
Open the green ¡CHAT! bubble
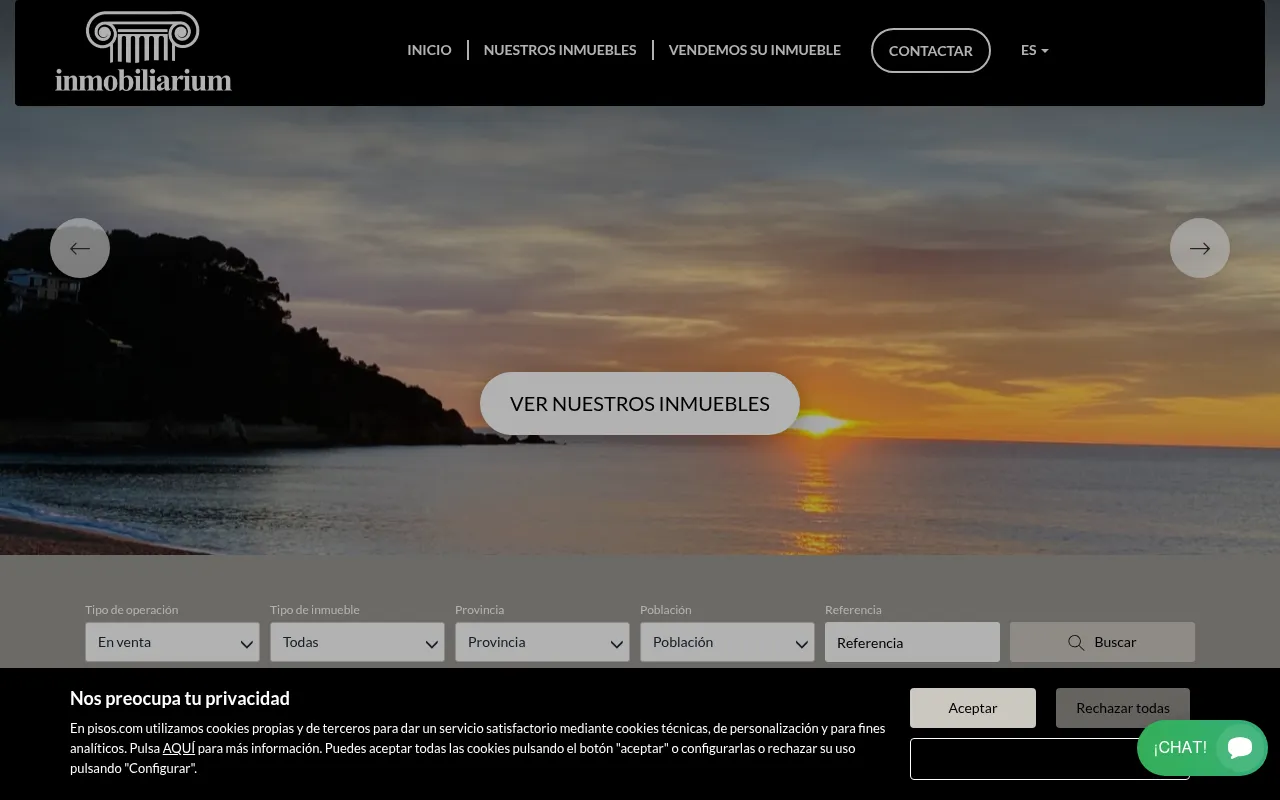(1202, 748)
